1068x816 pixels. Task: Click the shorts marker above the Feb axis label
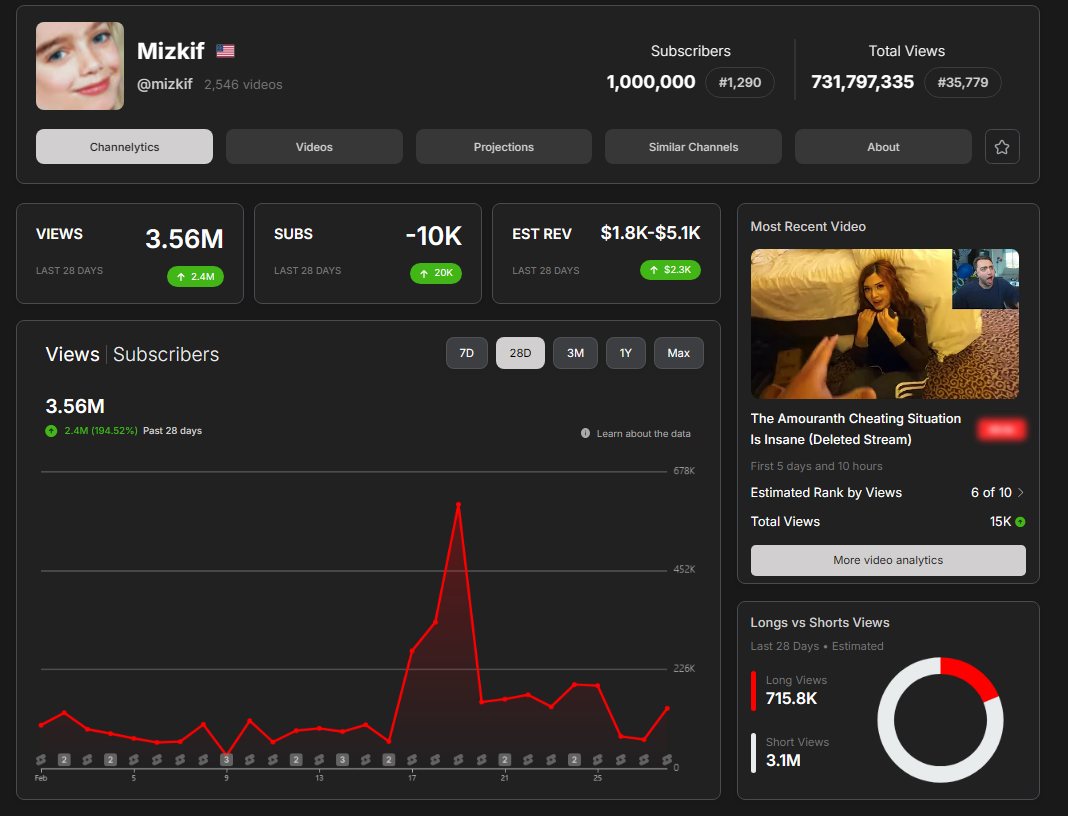click(41, 759)
